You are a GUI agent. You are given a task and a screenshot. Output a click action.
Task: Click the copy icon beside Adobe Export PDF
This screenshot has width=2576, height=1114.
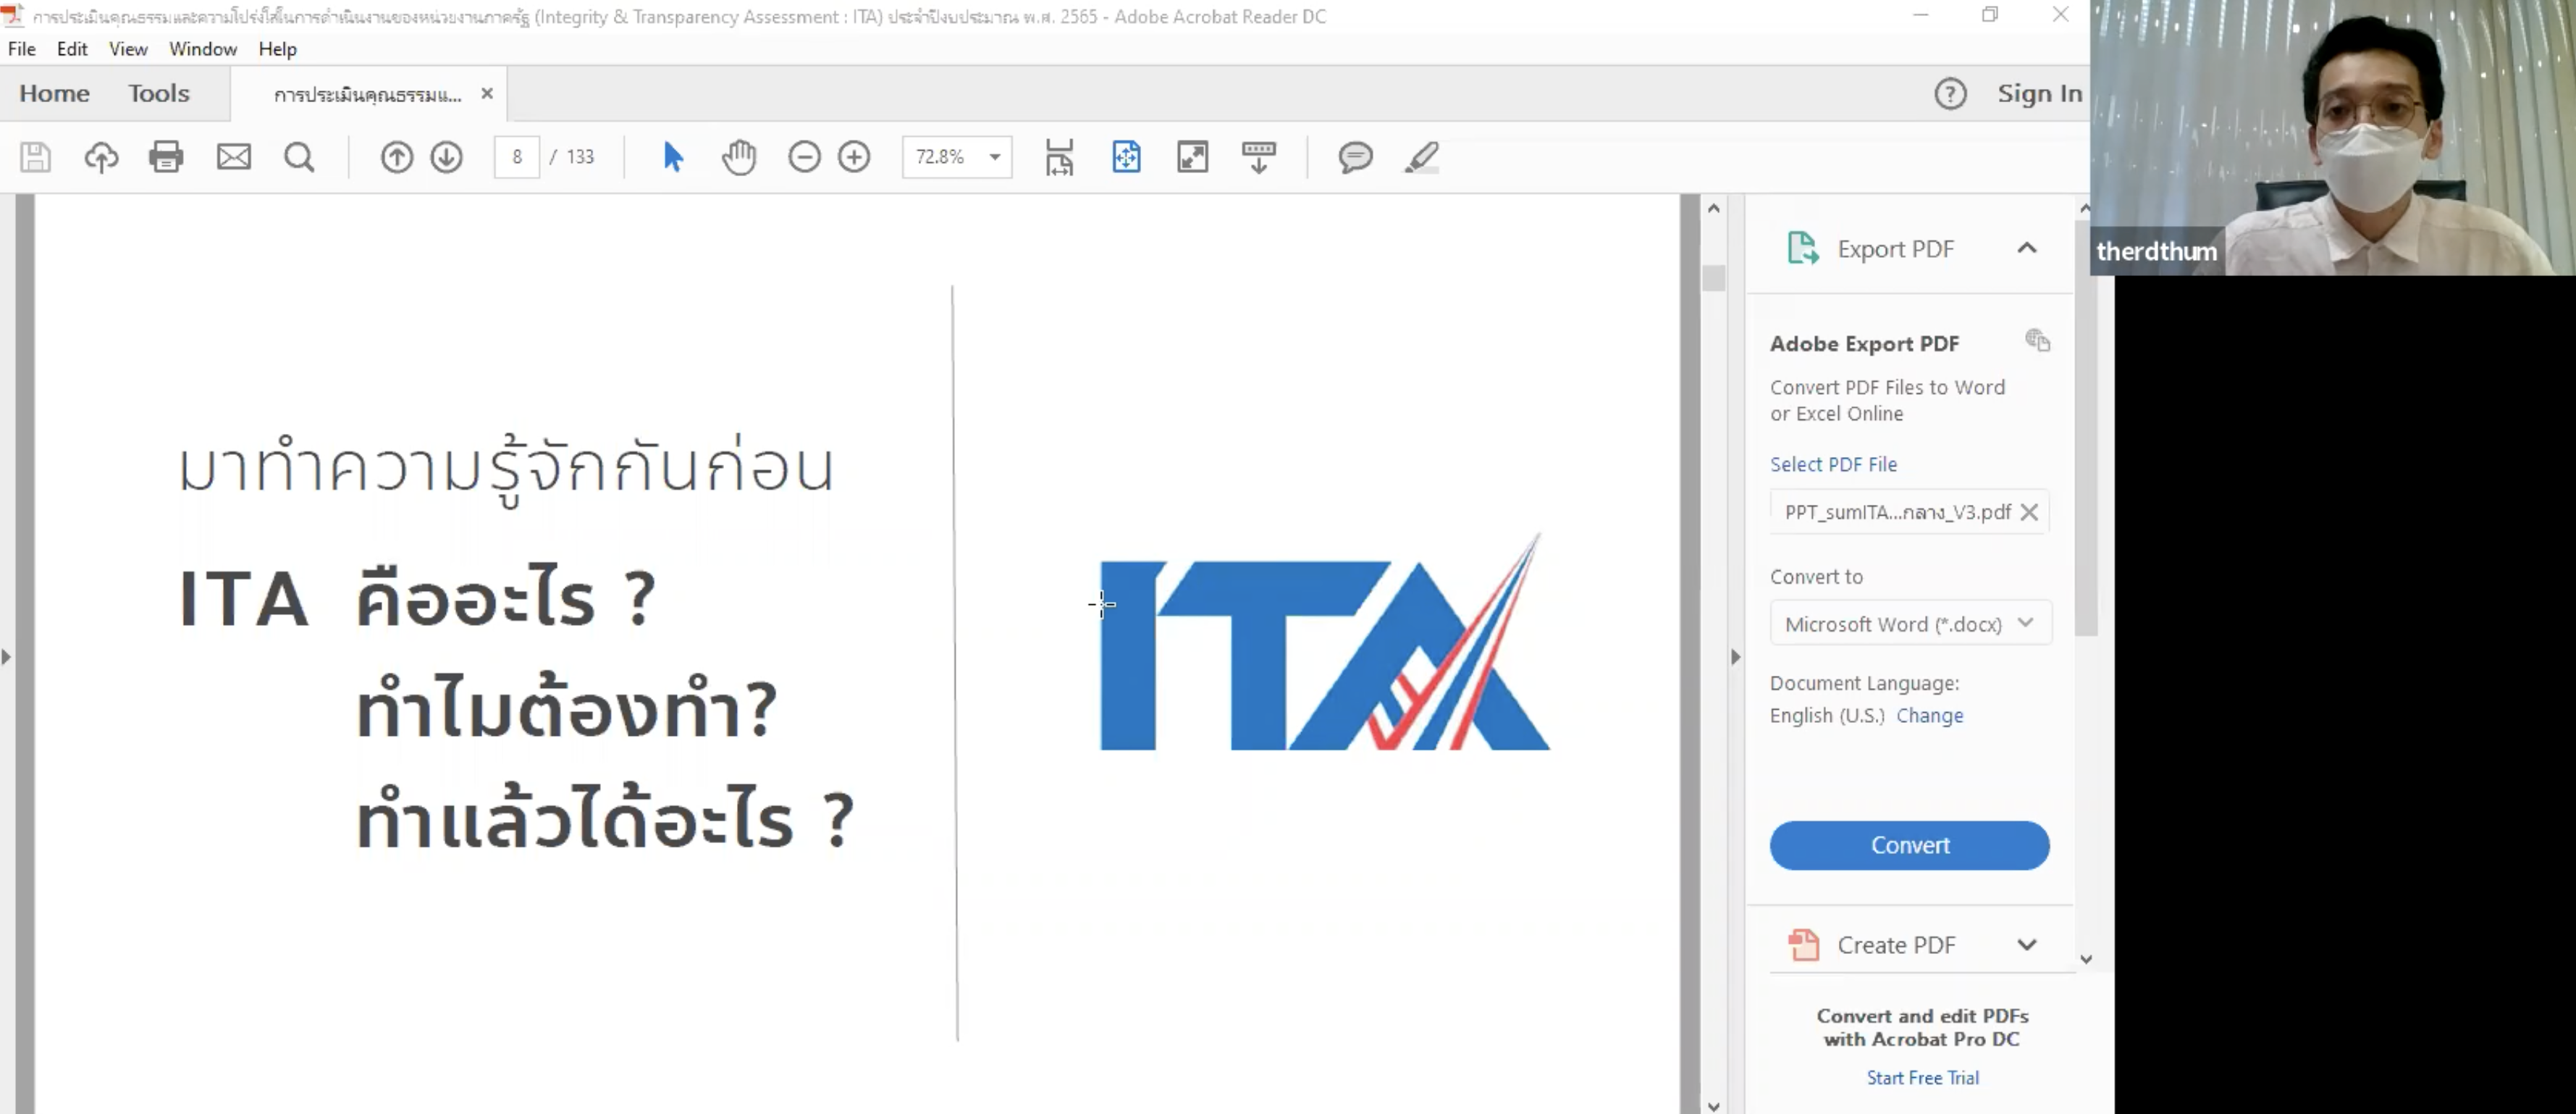[2037, 341]
